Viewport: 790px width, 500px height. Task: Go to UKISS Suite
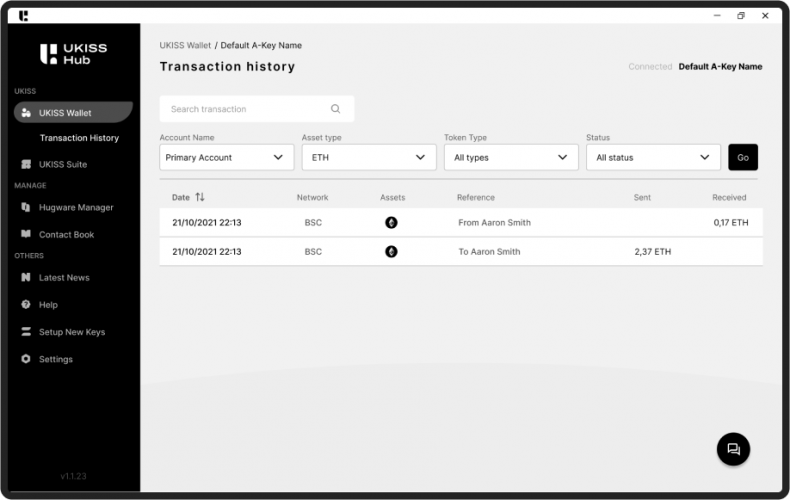[x=63, y=164]
